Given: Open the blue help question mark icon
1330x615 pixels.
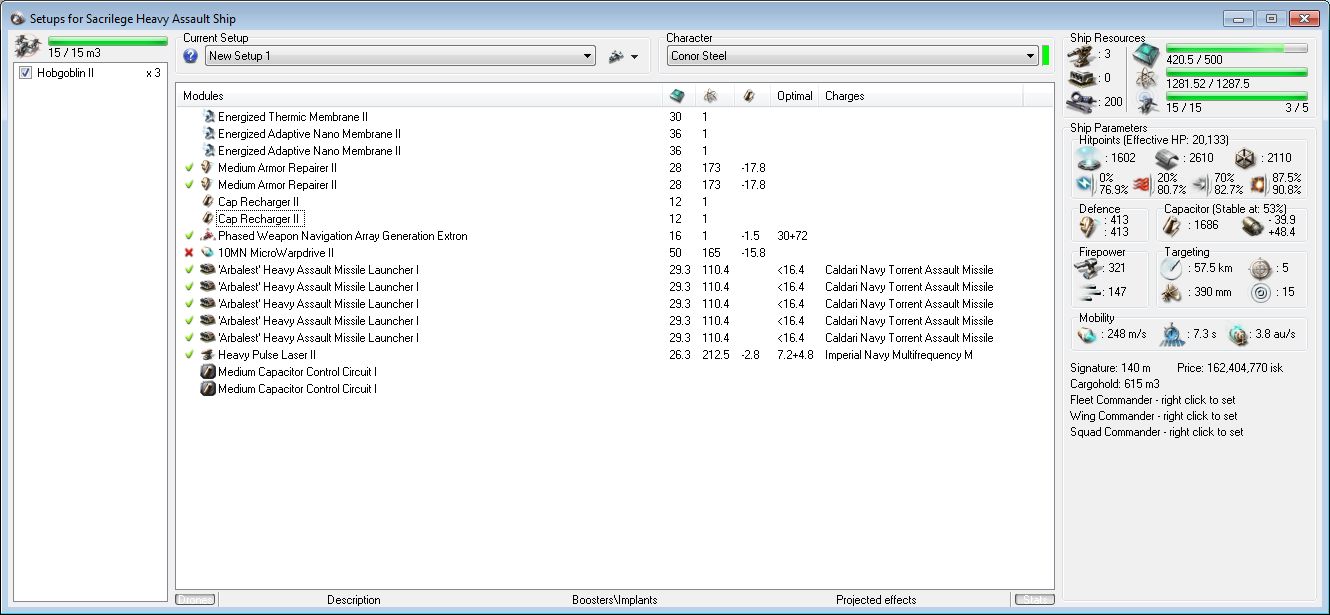Looking at the screenshot, I should click(x=191, y=56).
